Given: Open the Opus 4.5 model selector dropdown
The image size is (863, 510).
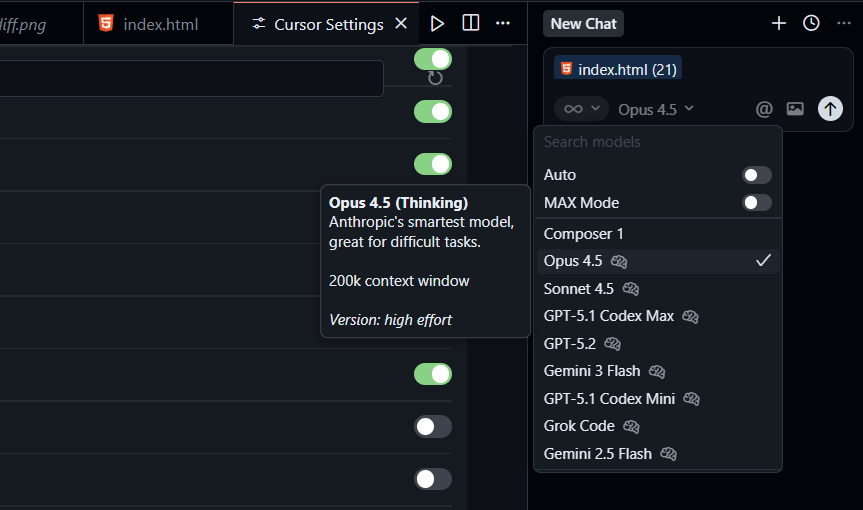Looking at the screenshot, I should pos(656,109).
